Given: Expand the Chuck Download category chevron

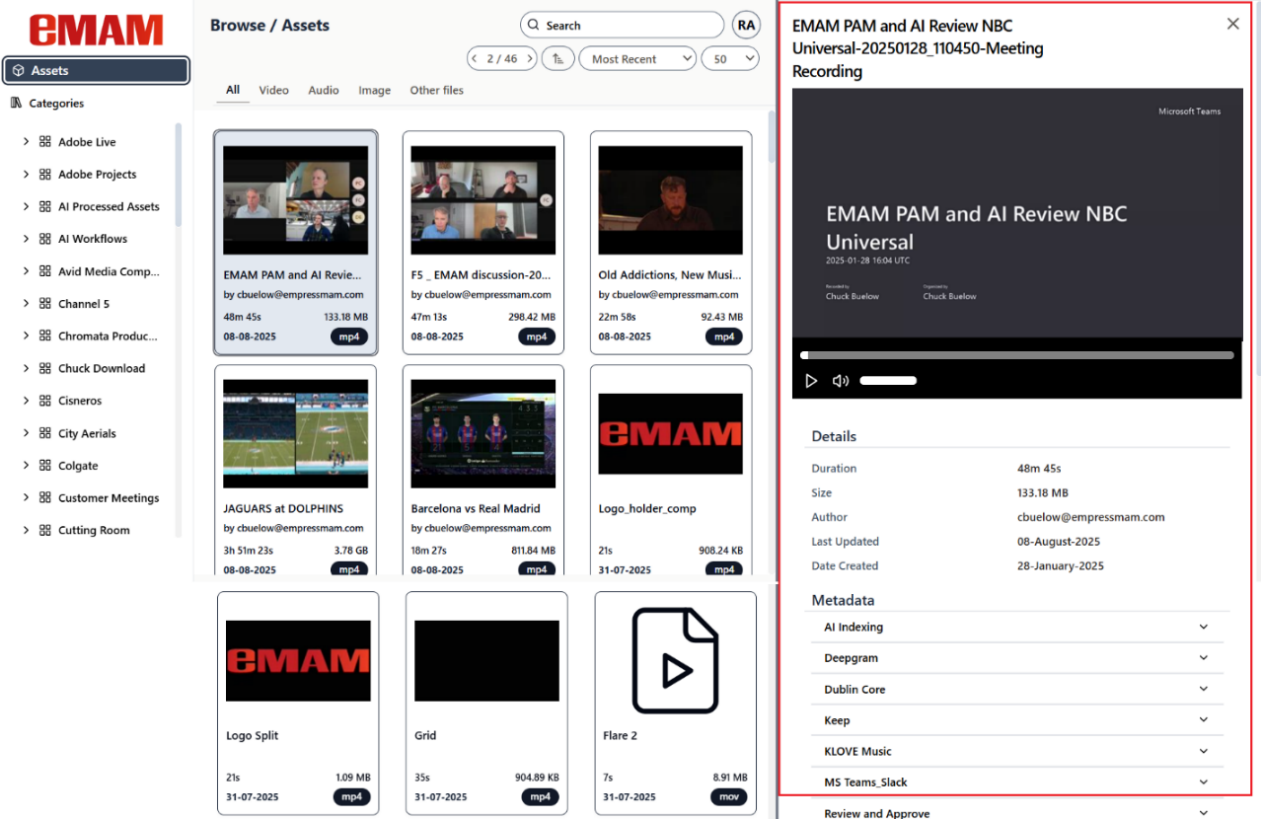Looking at the screenshot, I should (x=26, y=368).
